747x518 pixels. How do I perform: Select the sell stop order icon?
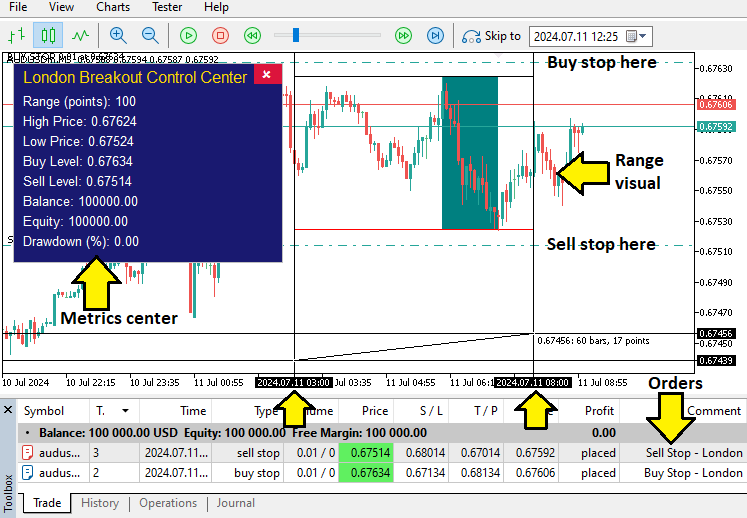[x=28, y=452]
